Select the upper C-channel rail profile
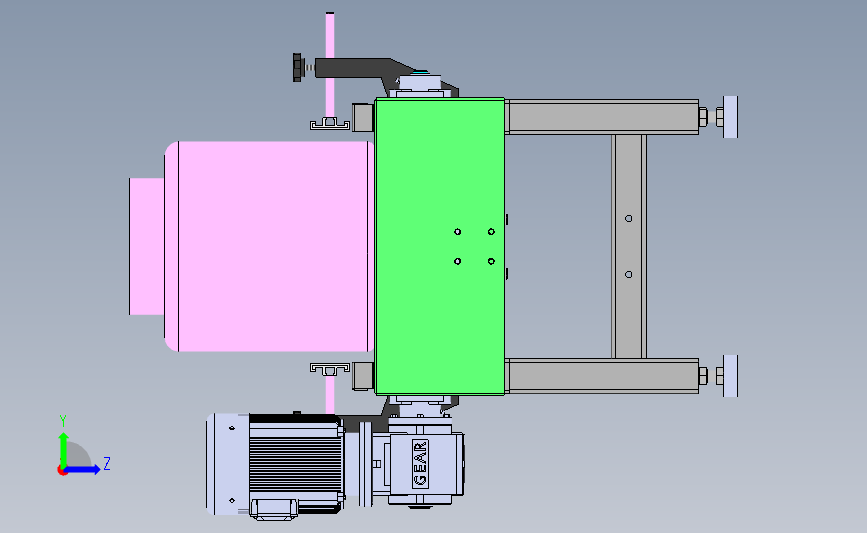This screenshot has width=867, height=533. tap(330, 124)
